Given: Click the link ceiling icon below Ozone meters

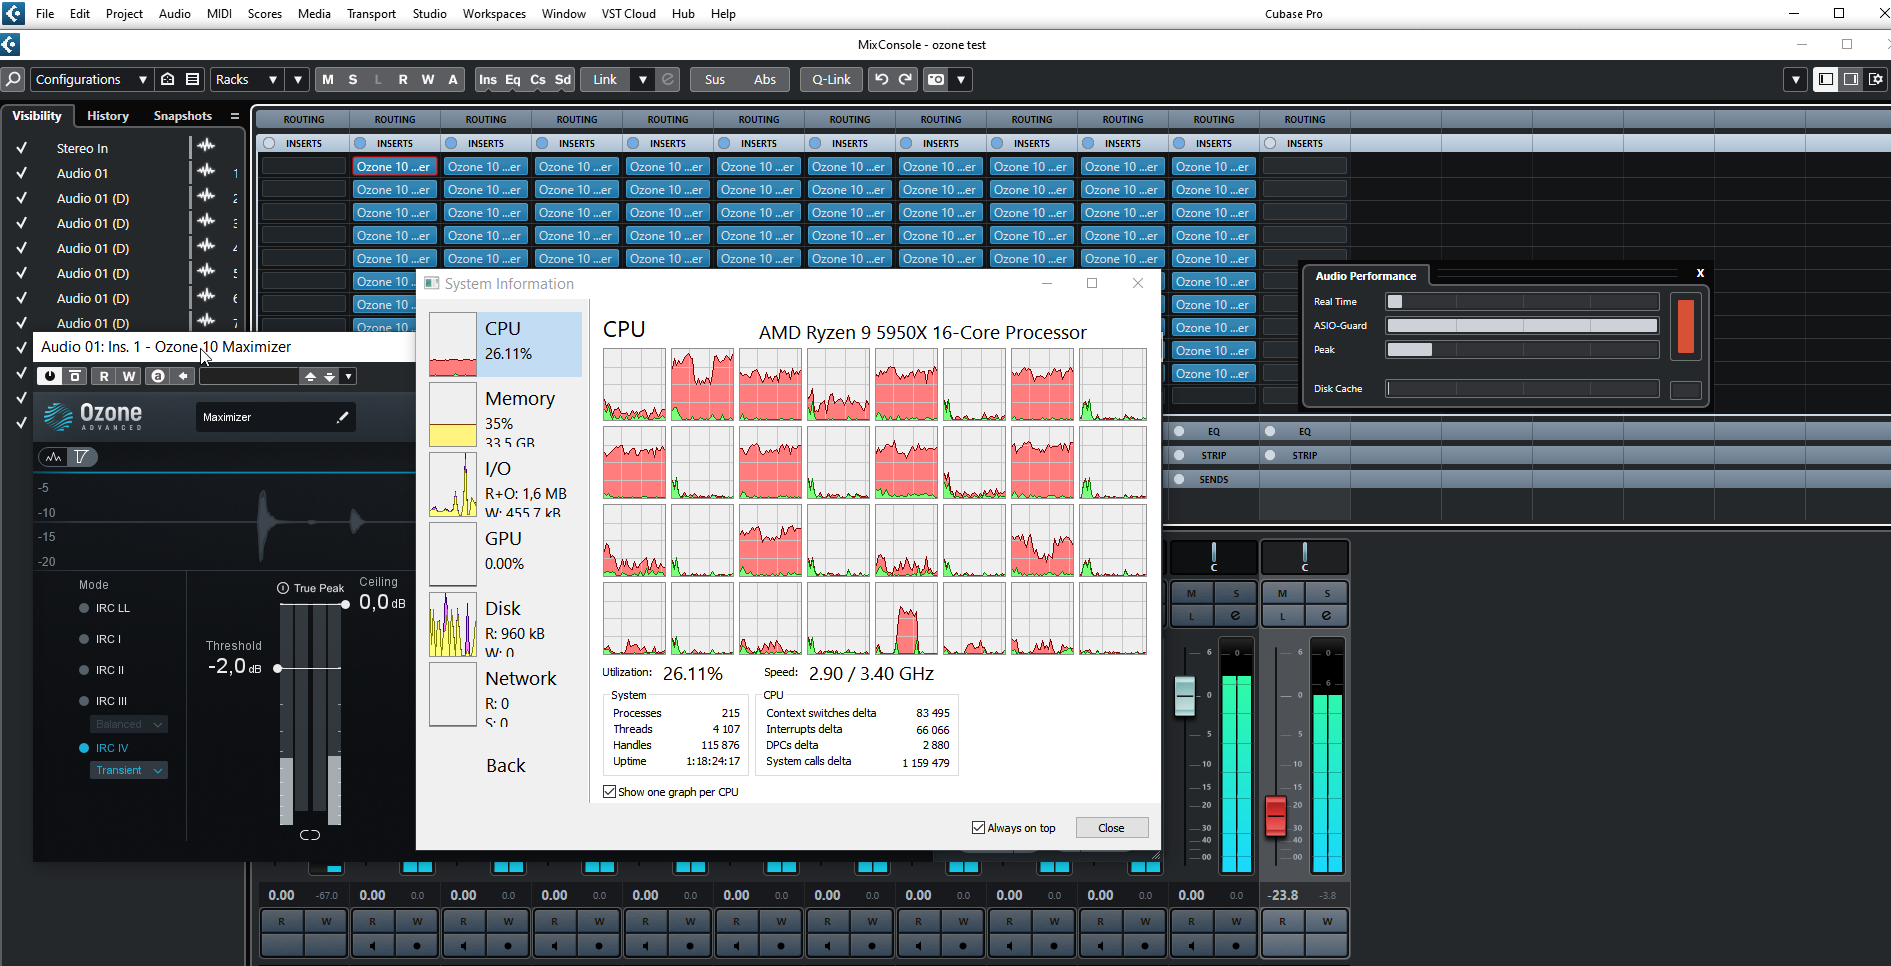Looking at the screenshot, I should pos(310,835).
